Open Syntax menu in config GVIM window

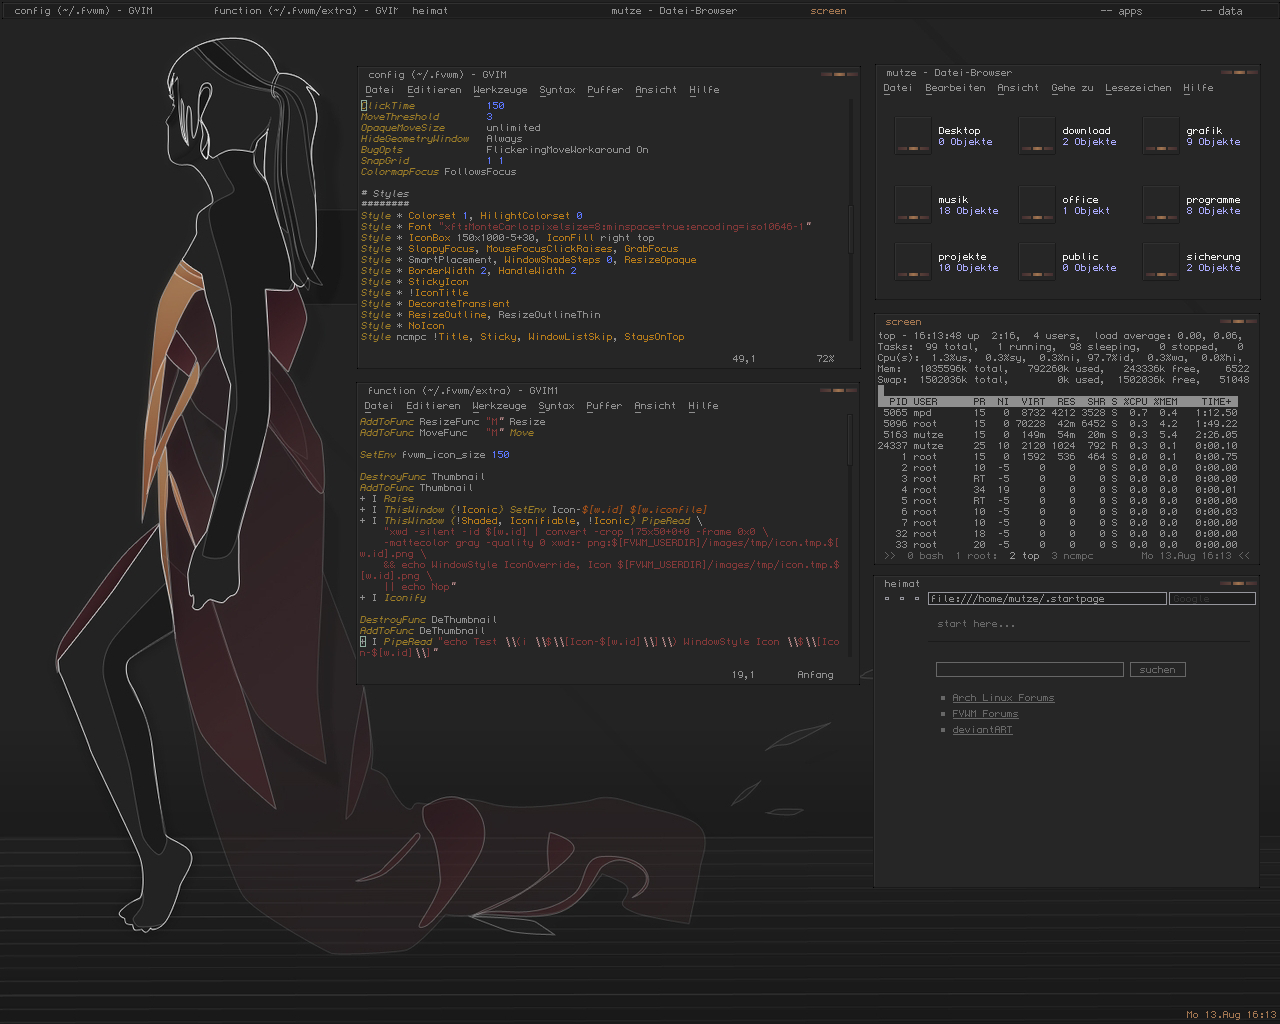pos(557,90)
